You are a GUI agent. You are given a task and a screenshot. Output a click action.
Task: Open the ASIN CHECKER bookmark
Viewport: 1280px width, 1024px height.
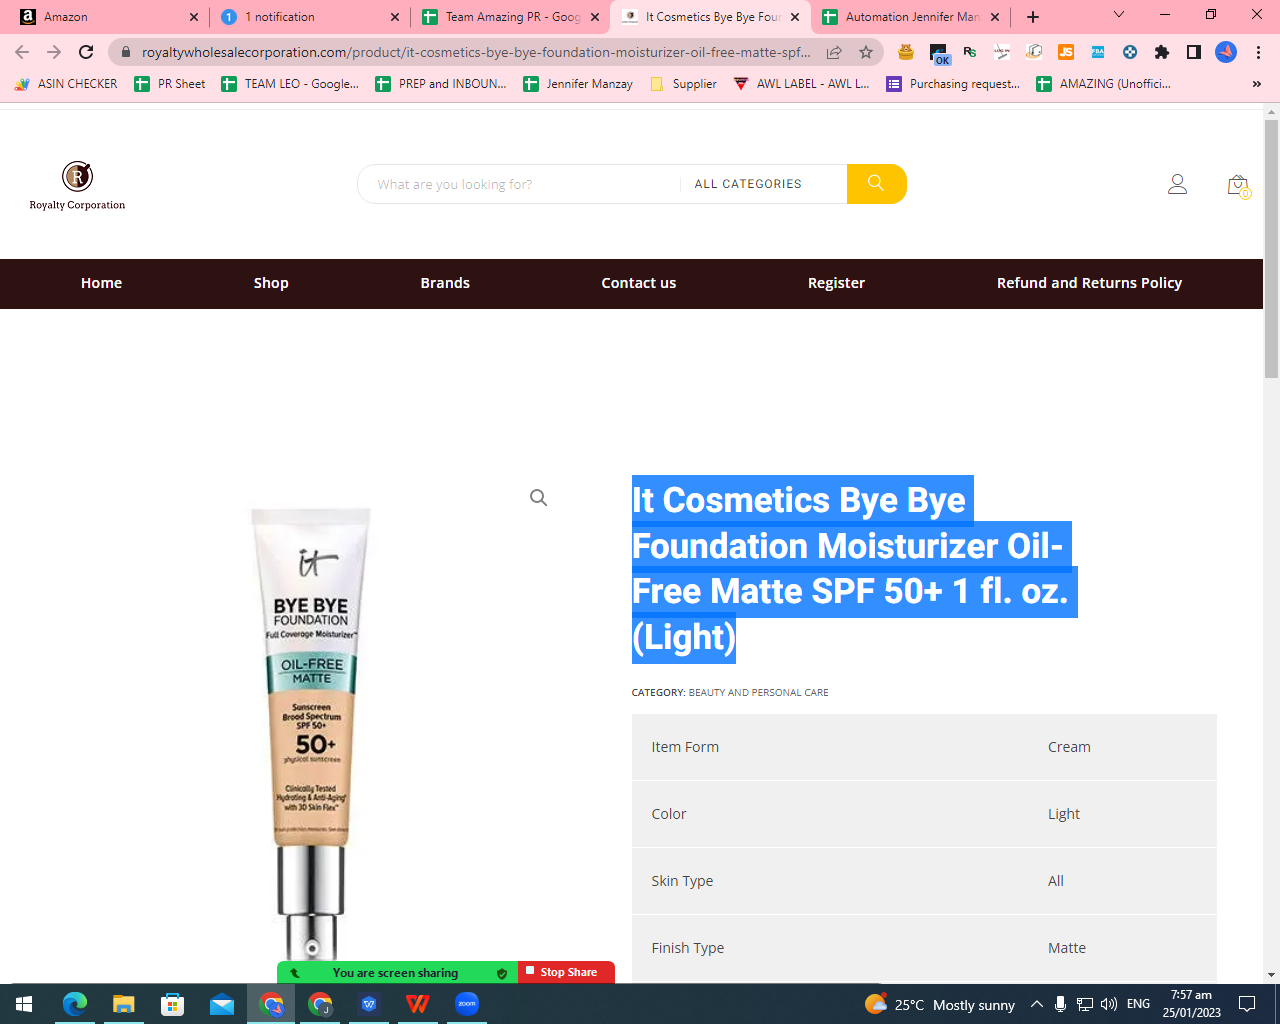(x=66, y=84)
